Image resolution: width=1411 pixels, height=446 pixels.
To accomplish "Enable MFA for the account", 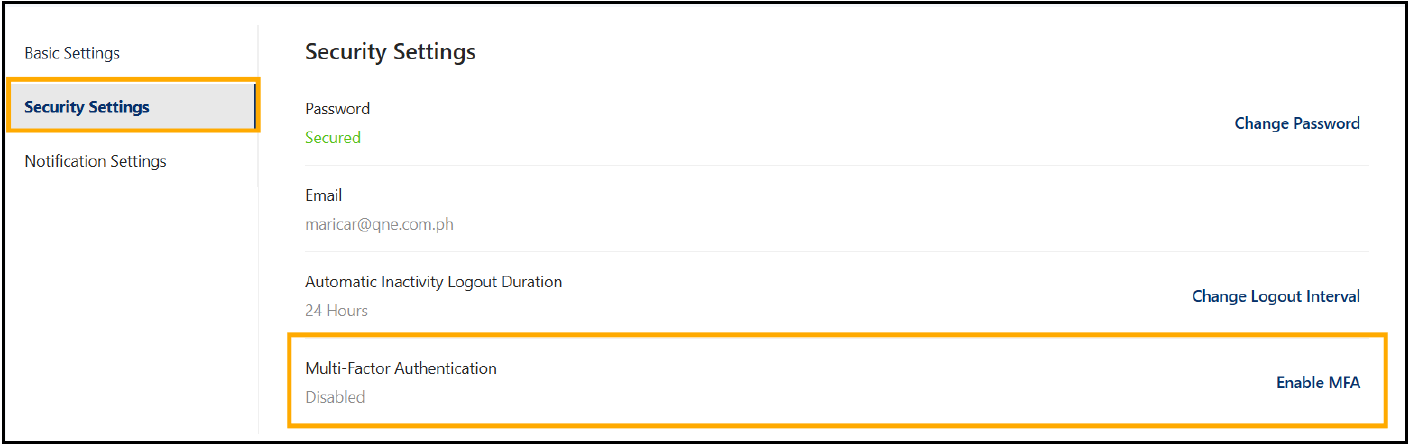I will point(1317,383).
